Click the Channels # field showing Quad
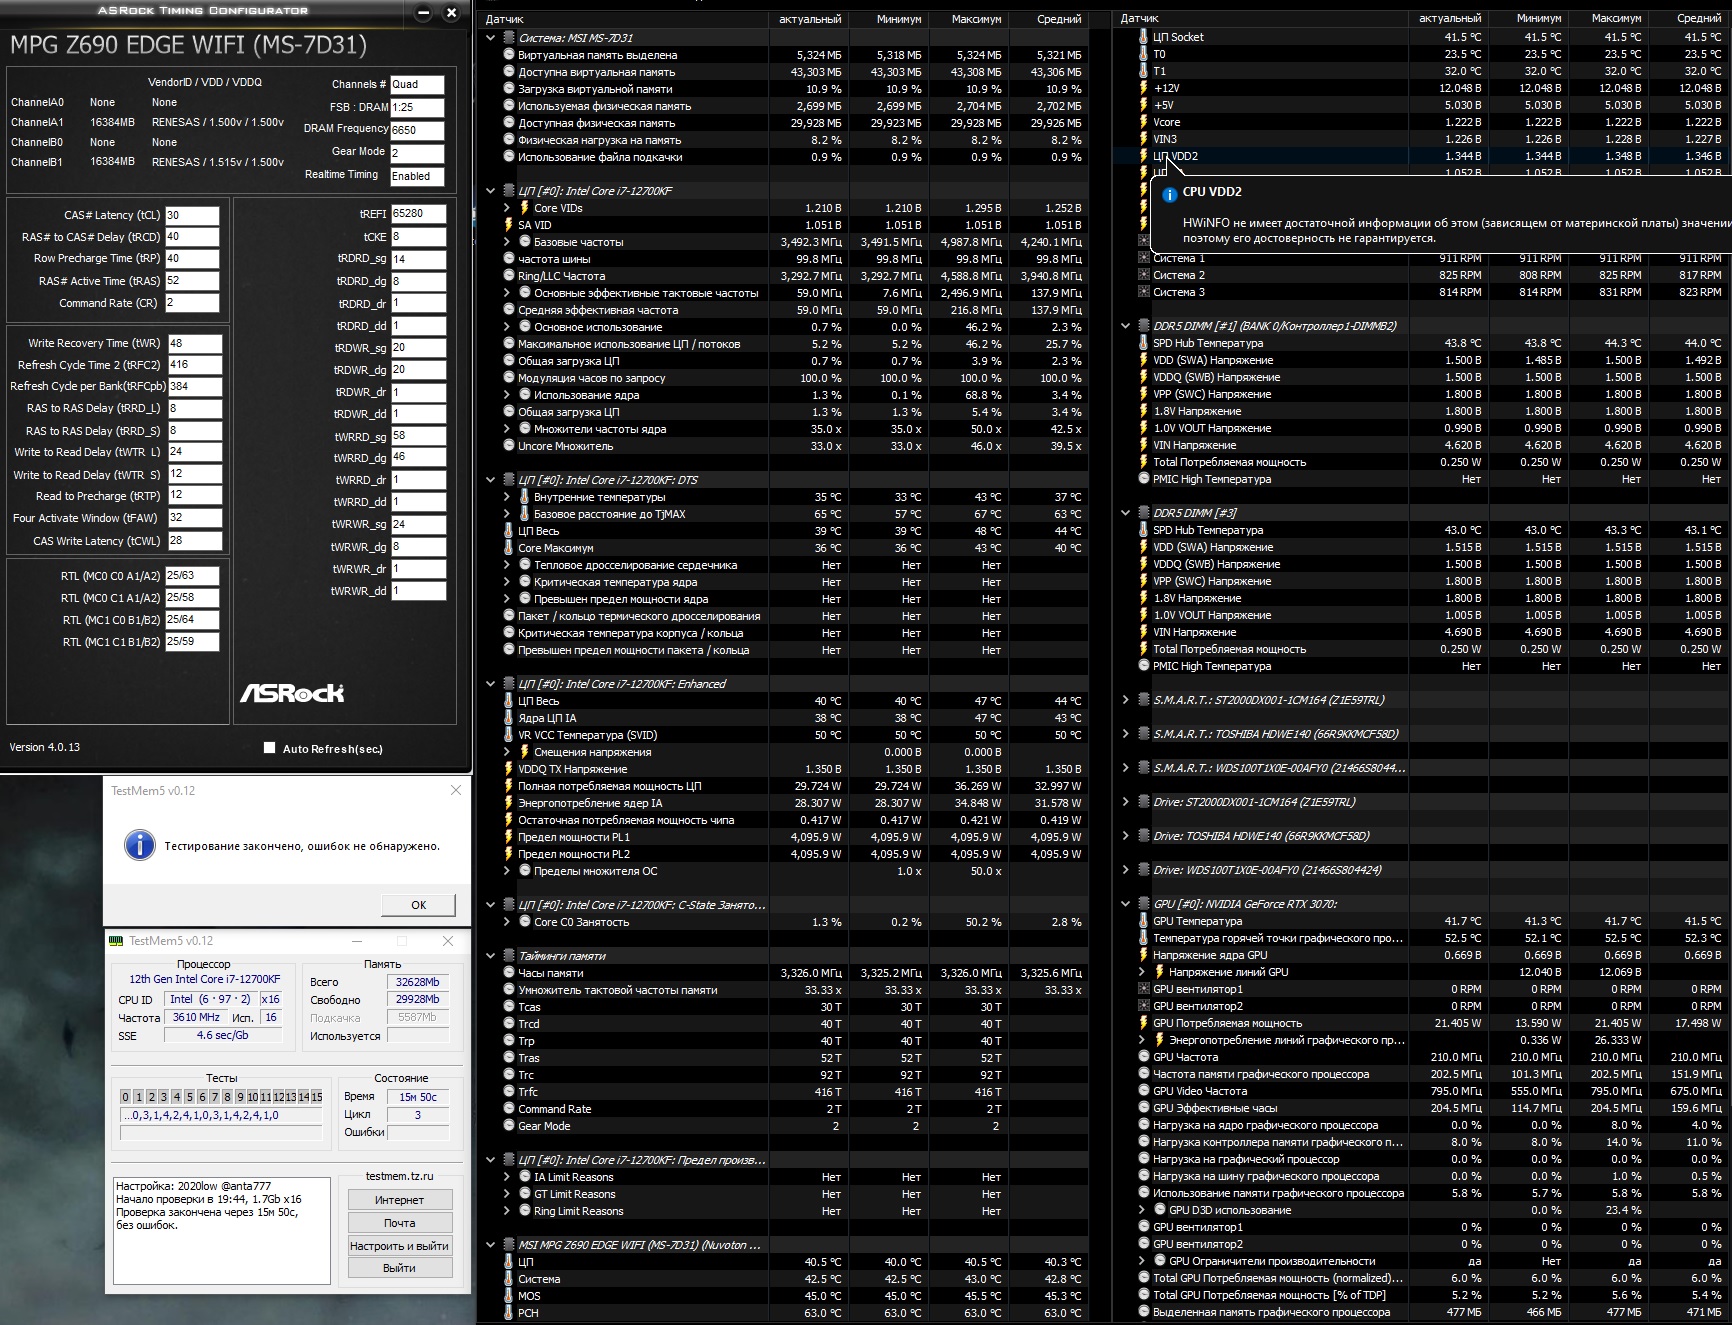1732x1325 pixels. [417, 84]
